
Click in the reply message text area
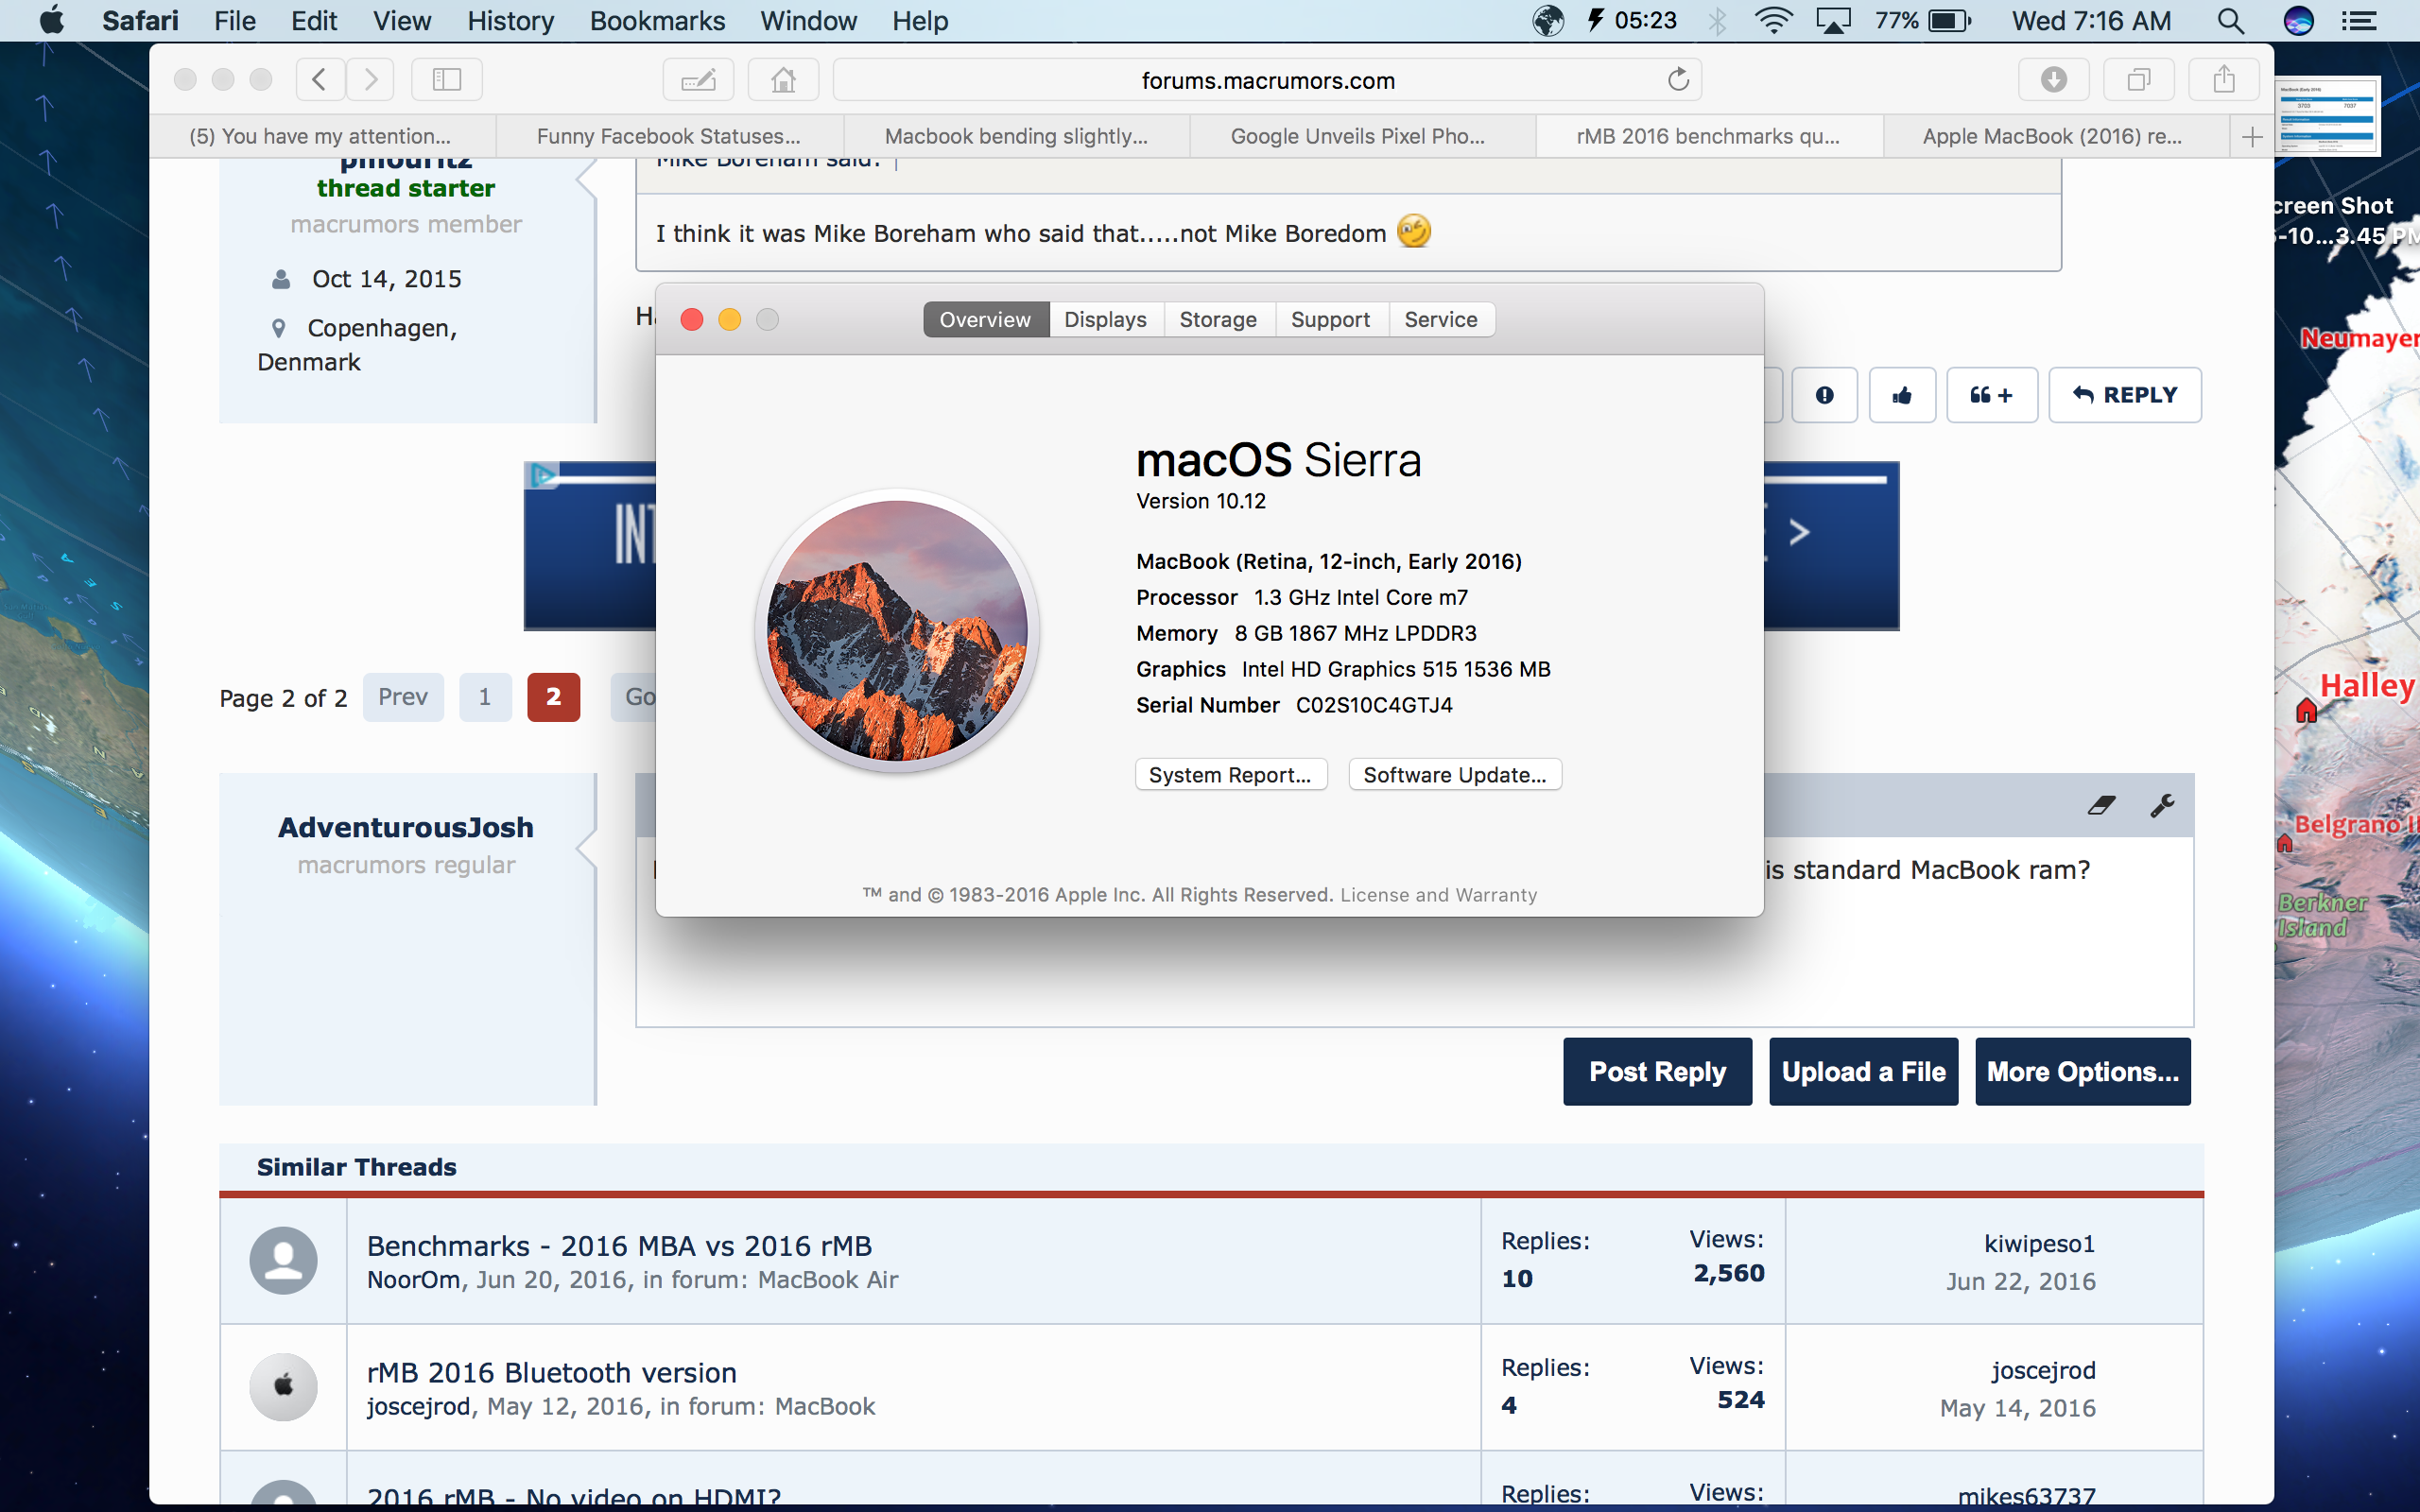click(x=1415, y=930)
